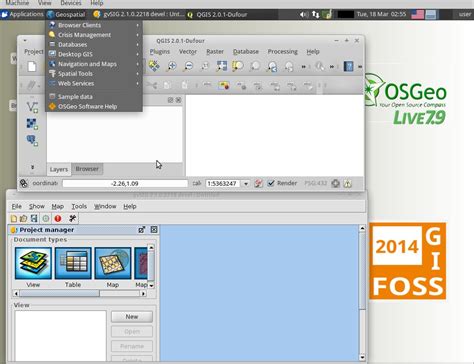
Task: Click the Zoom Full extent icon
Action: pyautogui.click(x=221, y=66)
